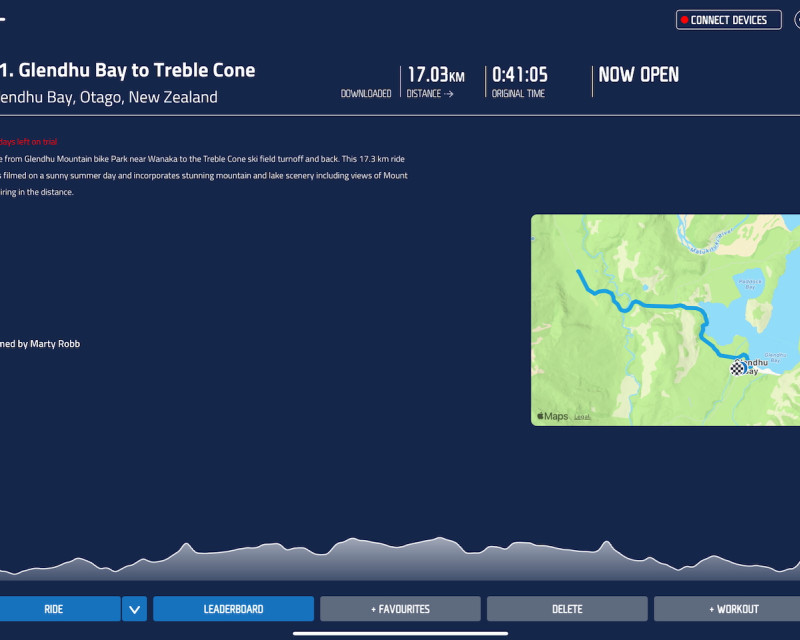Click the elevation profile graph
Viewport: 800px width, 640px height.
click(400, 560)
